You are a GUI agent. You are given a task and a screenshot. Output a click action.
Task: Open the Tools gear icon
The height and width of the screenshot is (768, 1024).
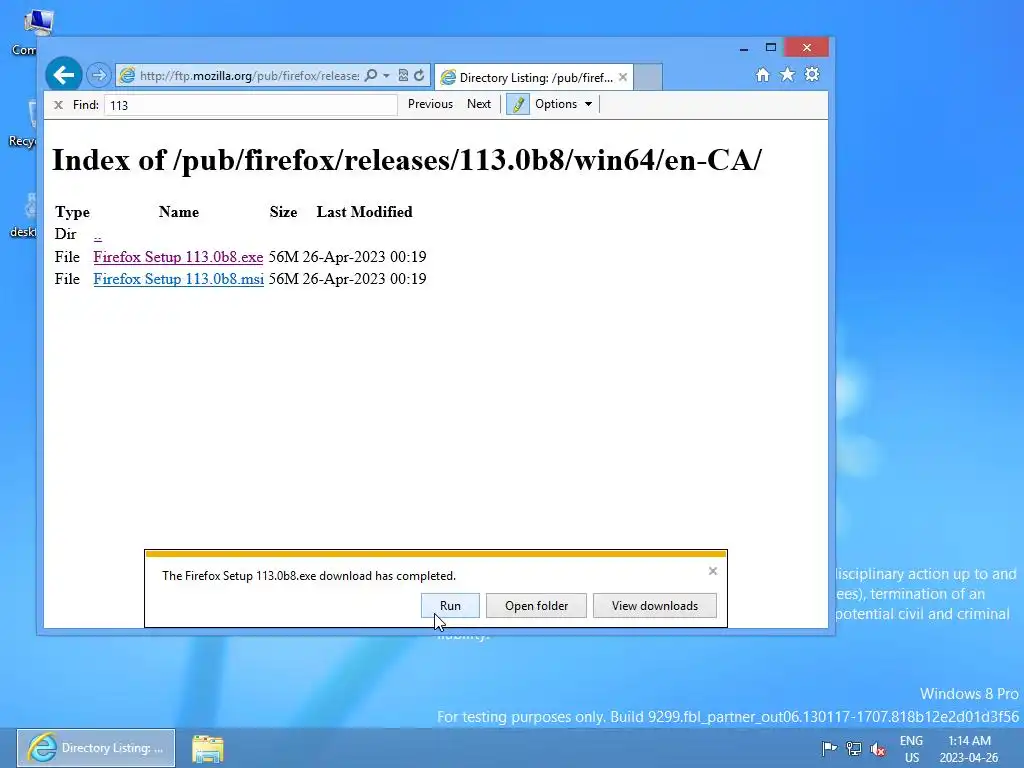pos(812,74)
